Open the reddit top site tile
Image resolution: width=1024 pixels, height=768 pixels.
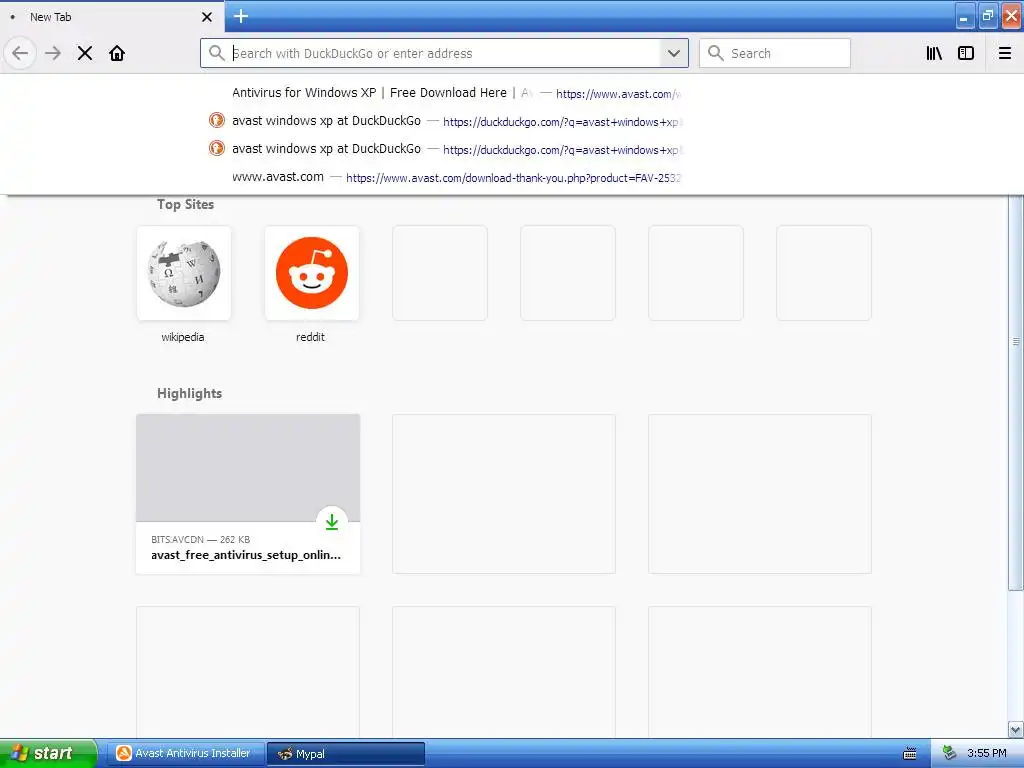click(312, 273)
